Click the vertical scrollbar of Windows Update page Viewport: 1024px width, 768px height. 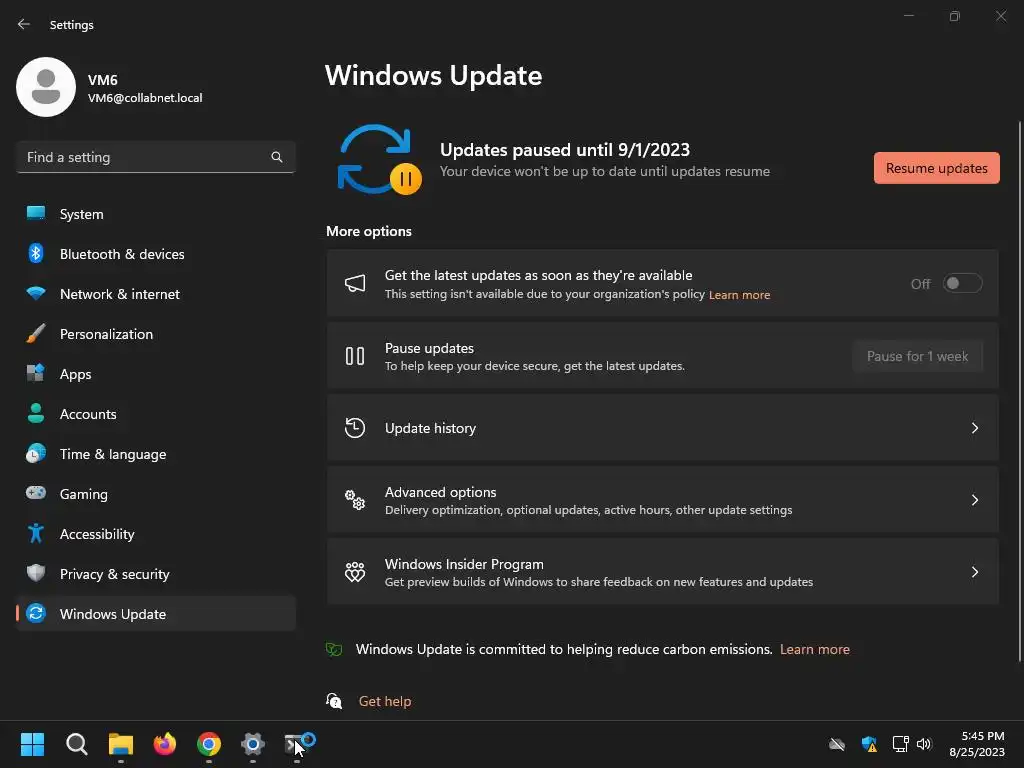point(1019,391)
